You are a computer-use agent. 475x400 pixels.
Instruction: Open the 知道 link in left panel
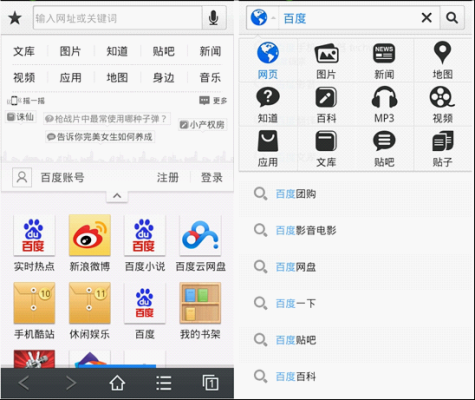[117, 51]
